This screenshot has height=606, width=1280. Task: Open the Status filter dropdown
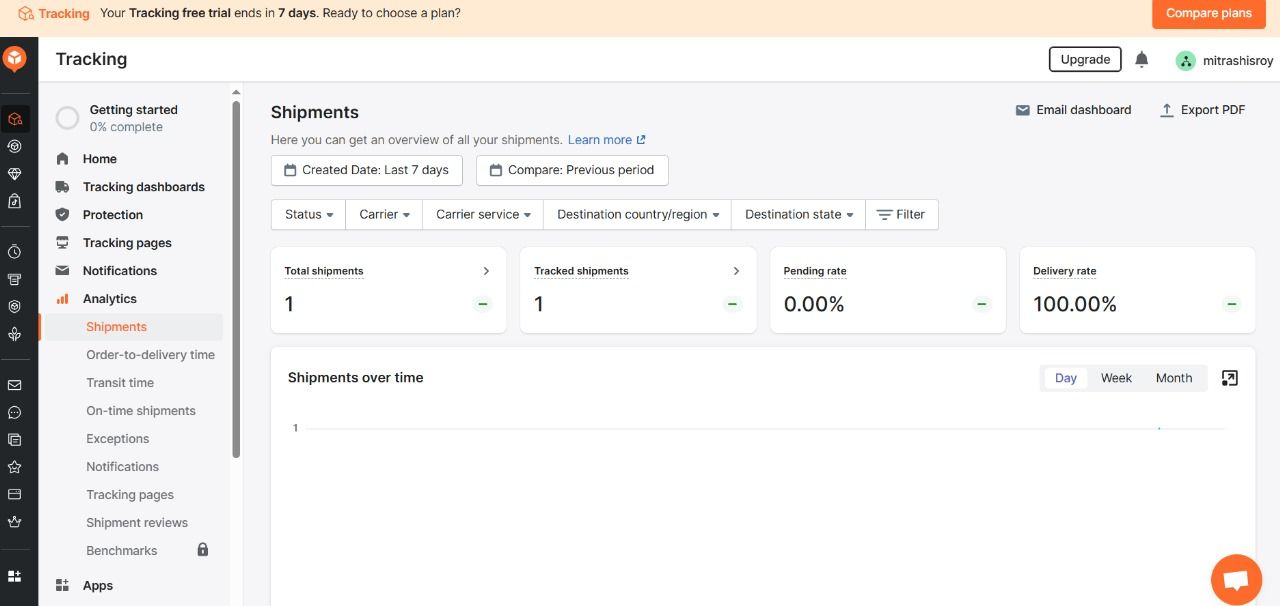click(x=307, y=214)
